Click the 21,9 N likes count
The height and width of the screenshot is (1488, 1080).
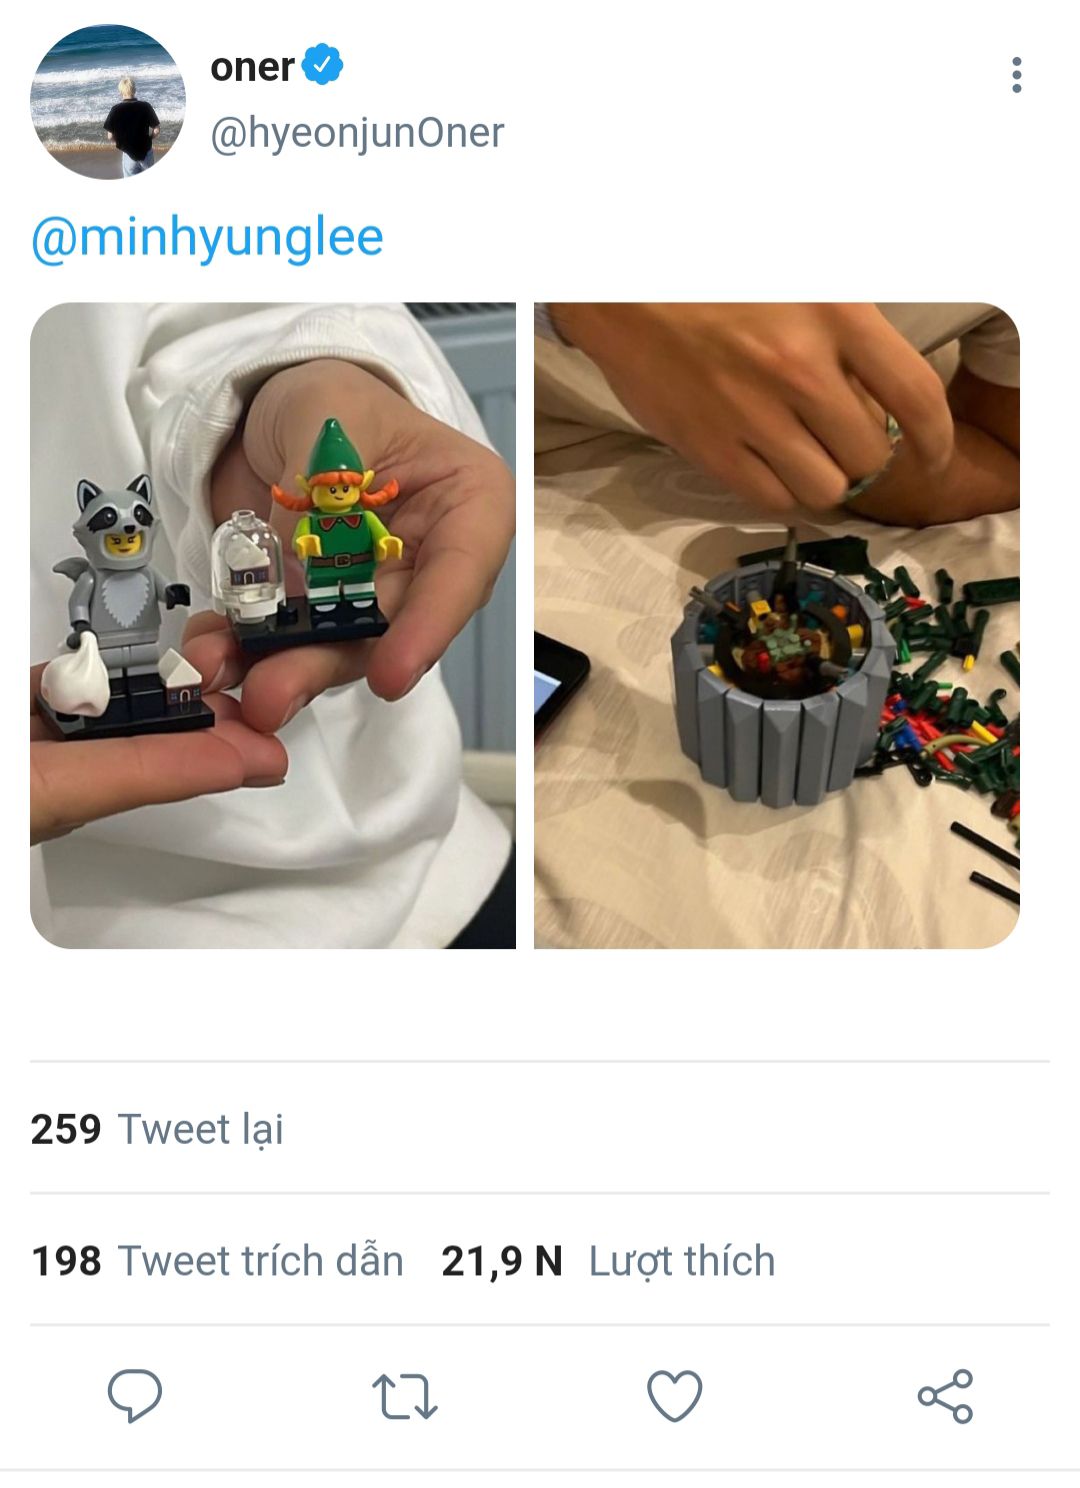point(501,1261)
